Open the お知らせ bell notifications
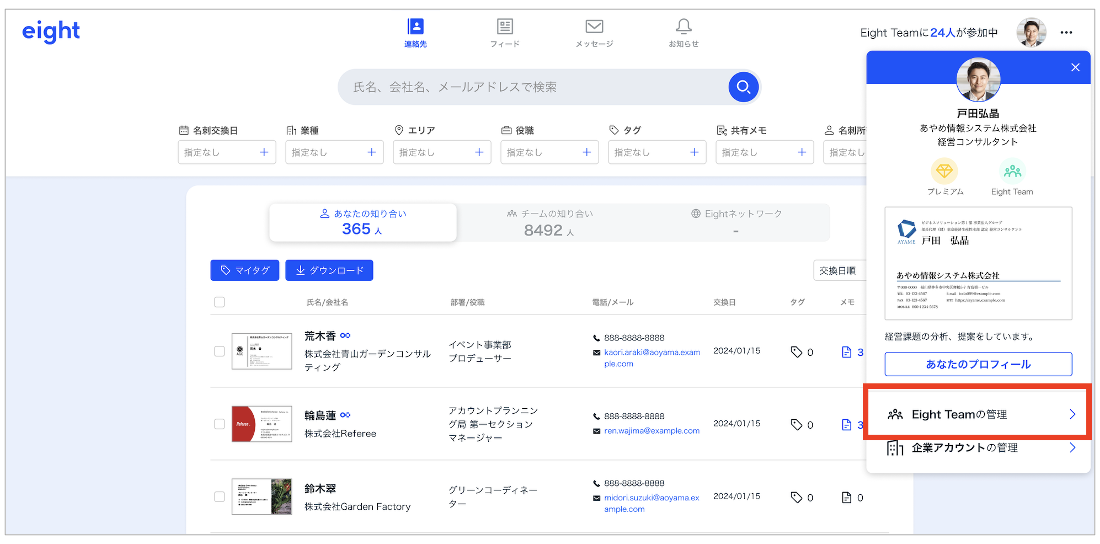1100x544 pixels. pyautogui.click(x=684, y=28)
